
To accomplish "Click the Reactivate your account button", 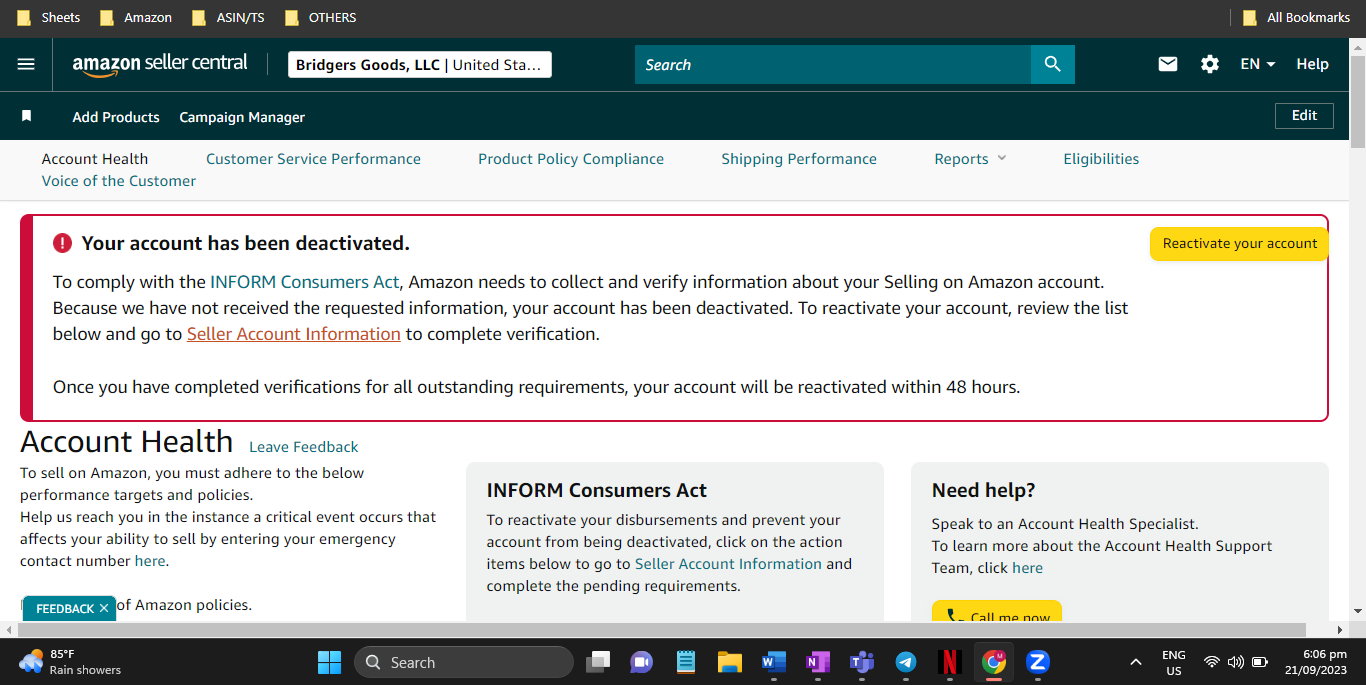I will pyautogui.click(x=1239, y=244).
